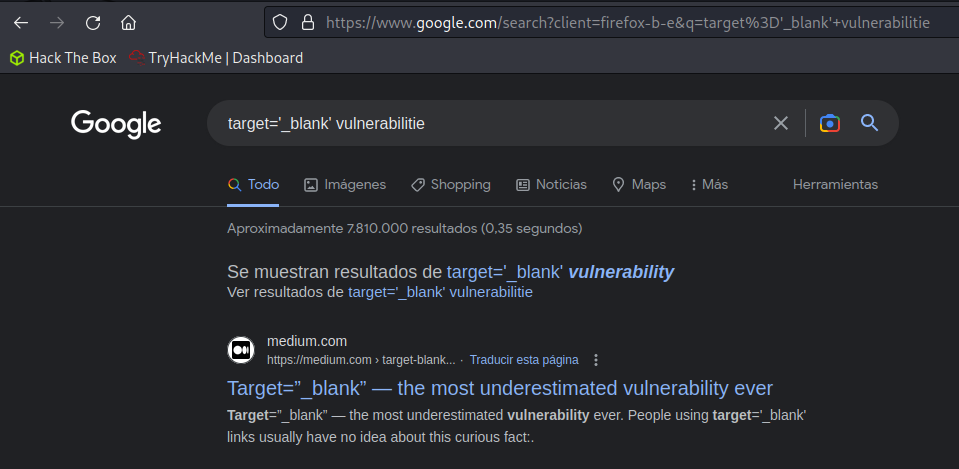959x469 pixels.
Task: Click the browser back arrow
Action: tap(21, 23)
